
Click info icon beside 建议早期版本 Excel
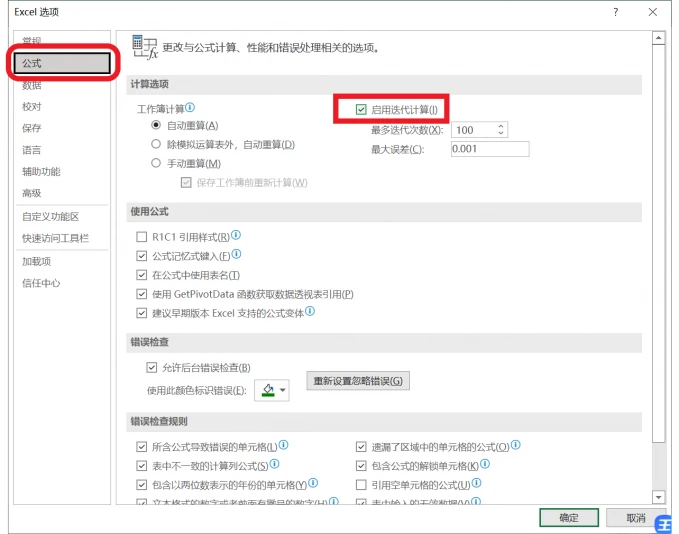[x=310, y=311]
